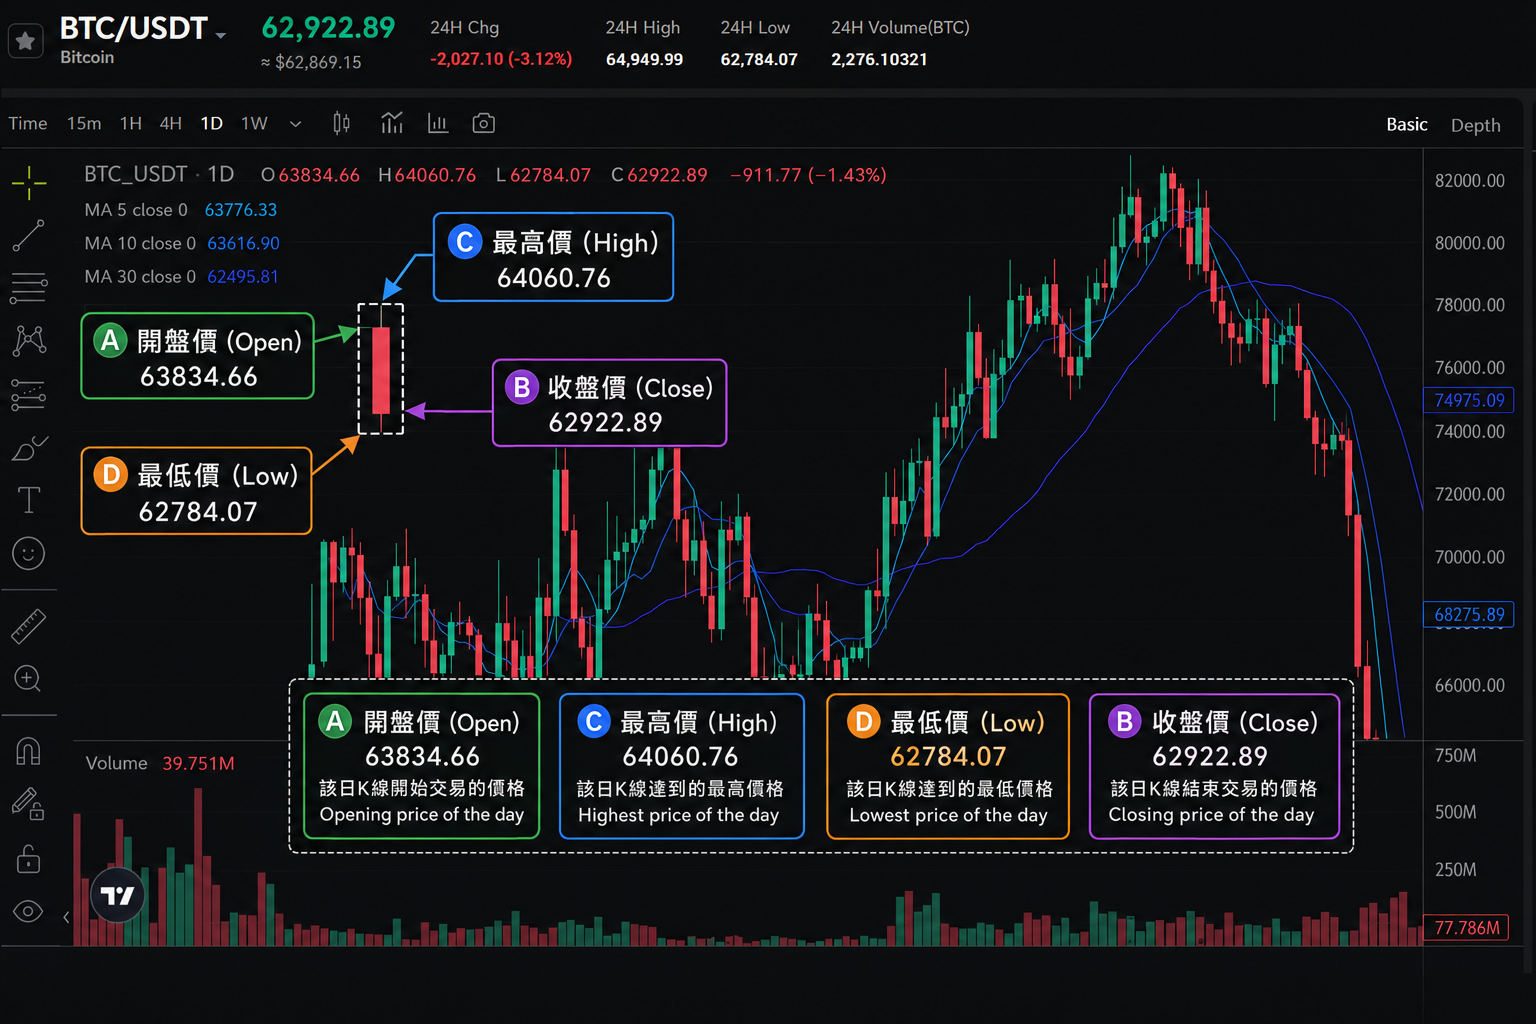Viewport: 1536px width, 1024px height.
Task: Click the MA 5 close indicator legend
Action: pos(180,210)
